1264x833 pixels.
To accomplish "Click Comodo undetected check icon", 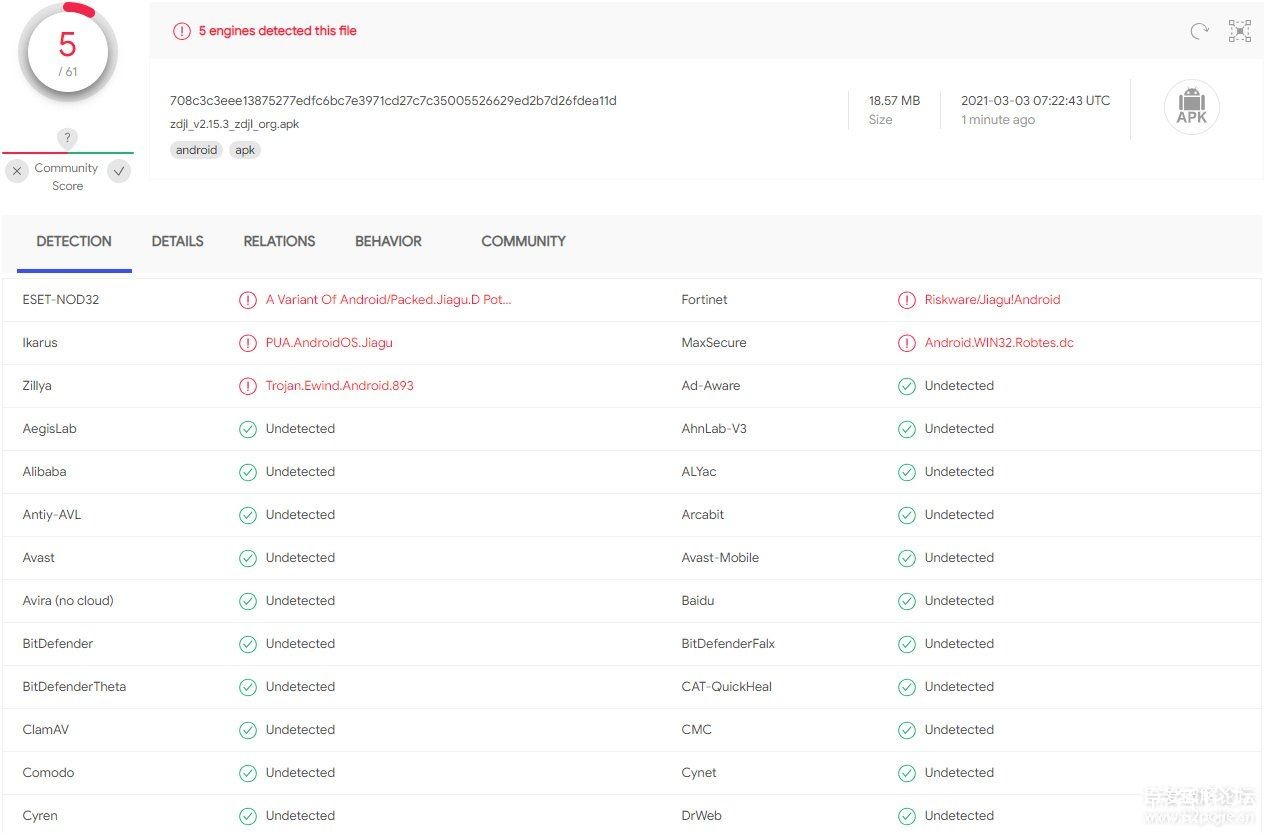I will tap(248, 773).
